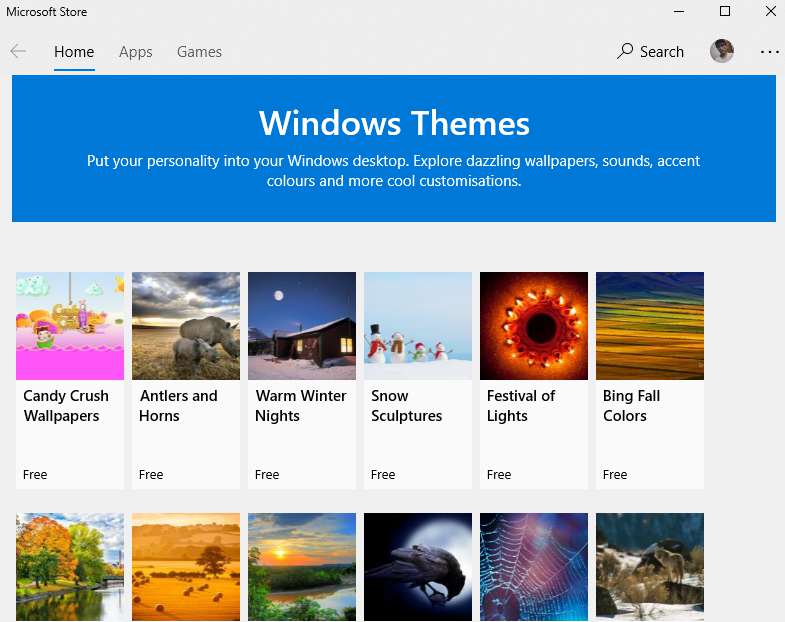Maximize the Microsoft Store window

point(724,11)
